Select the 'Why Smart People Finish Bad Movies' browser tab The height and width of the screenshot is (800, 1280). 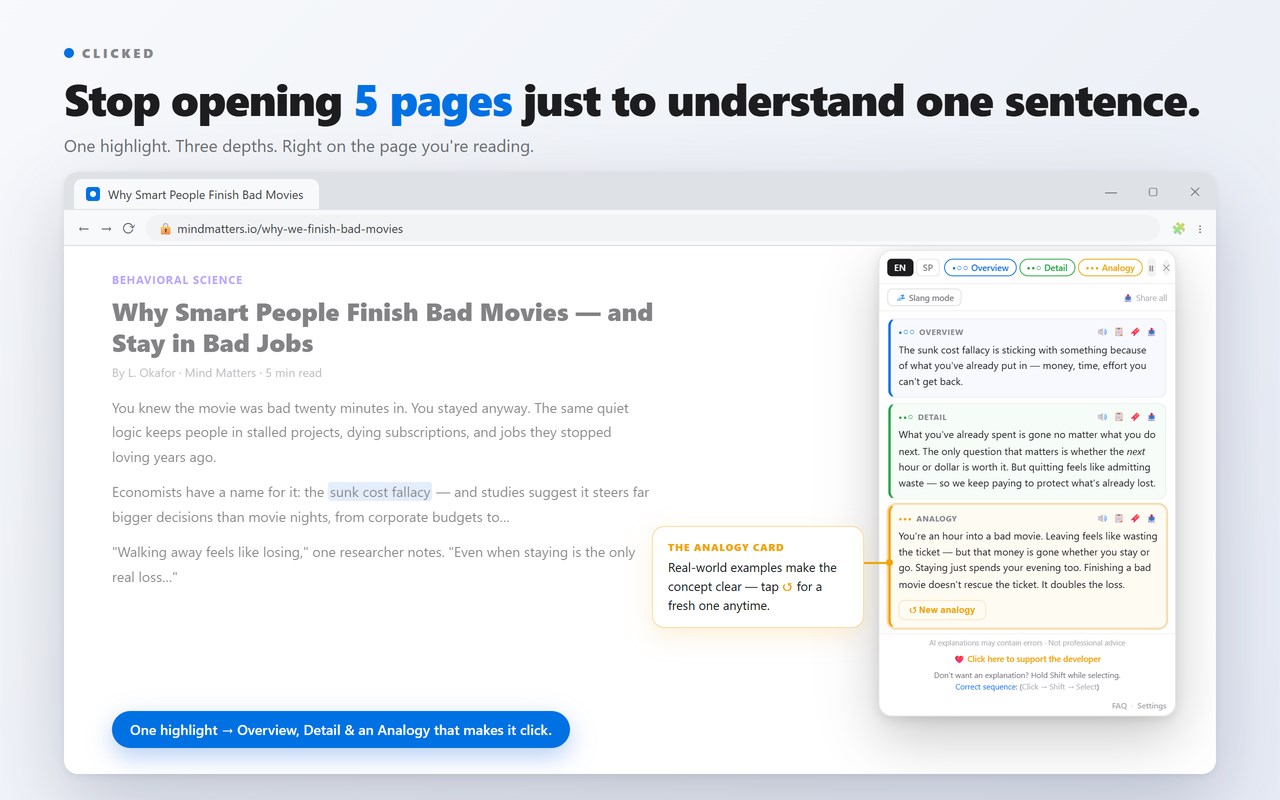tap(194, 194)
